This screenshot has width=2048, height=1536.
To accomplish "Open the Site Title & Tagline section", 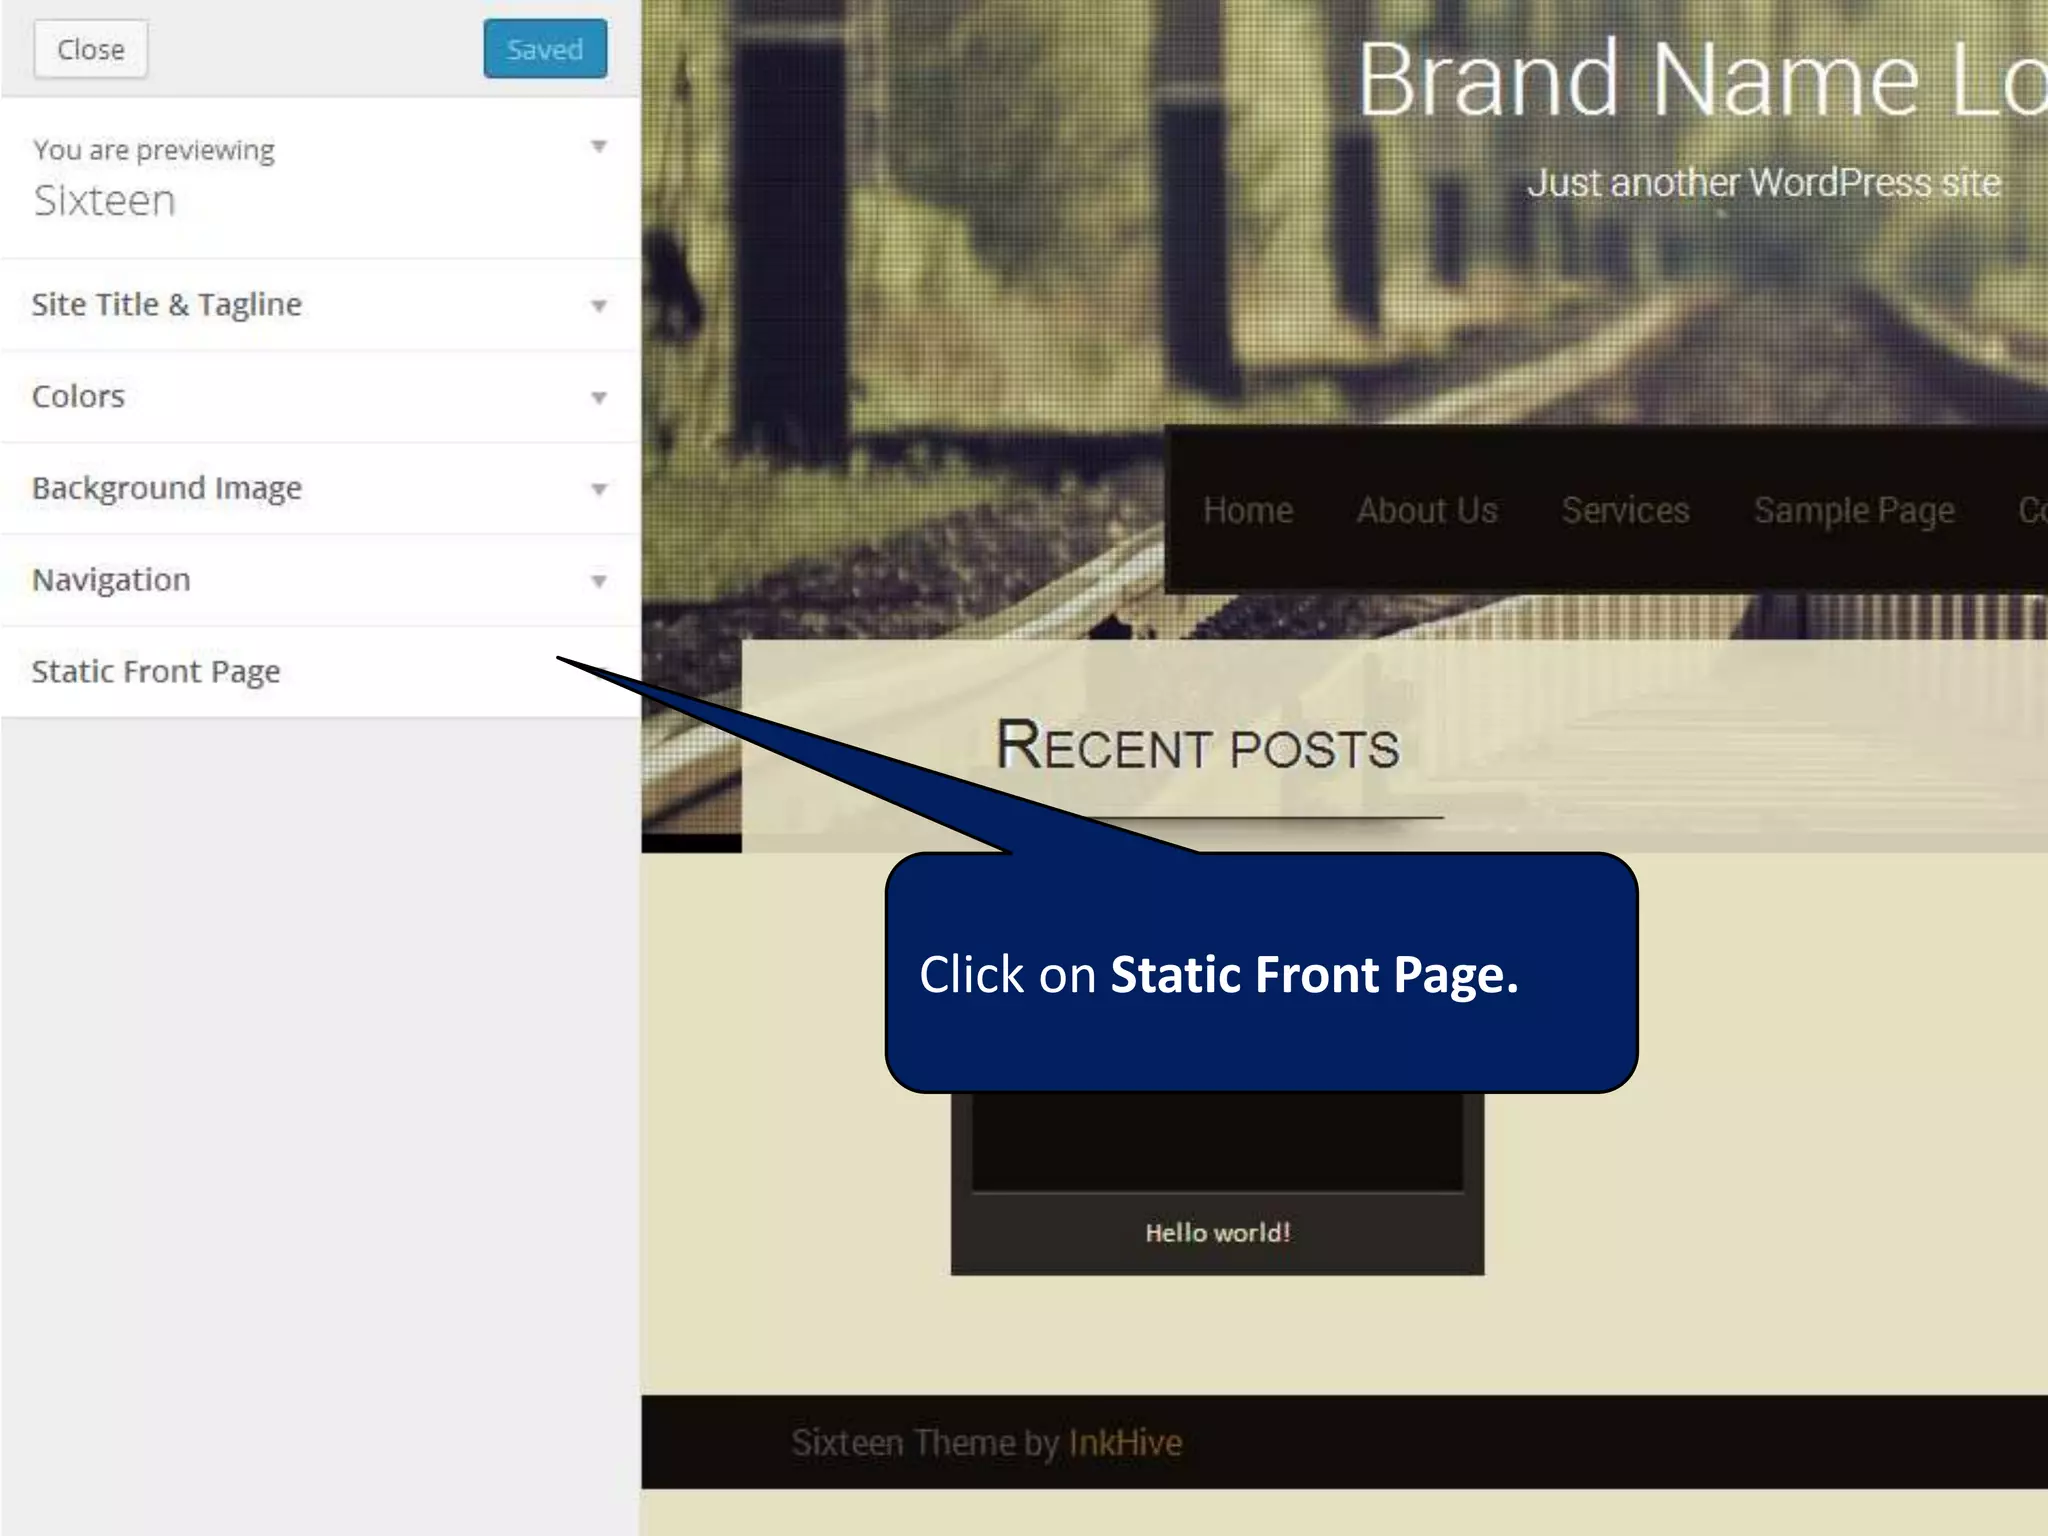I will click(320, 305).
